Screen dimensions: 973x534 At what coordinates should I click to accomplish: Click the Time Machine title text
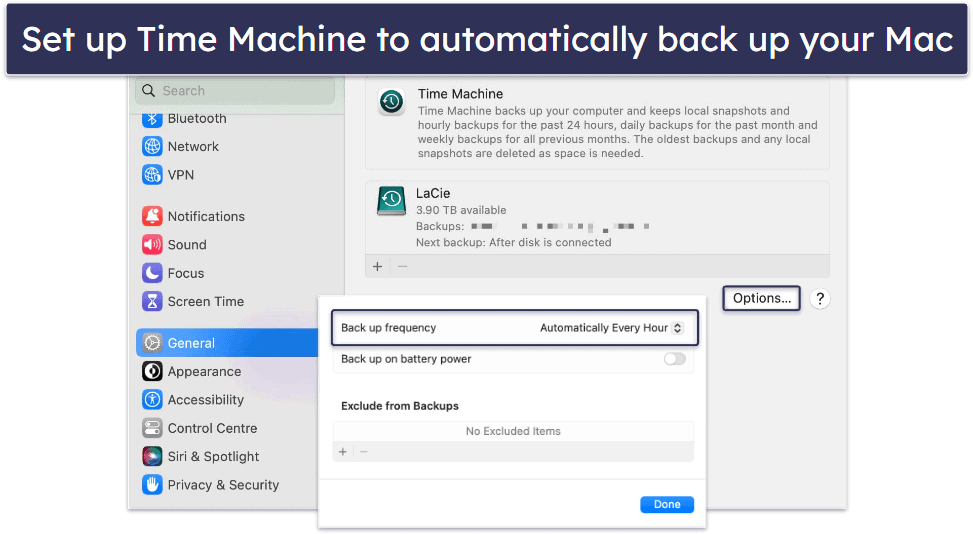coord(460,94)
